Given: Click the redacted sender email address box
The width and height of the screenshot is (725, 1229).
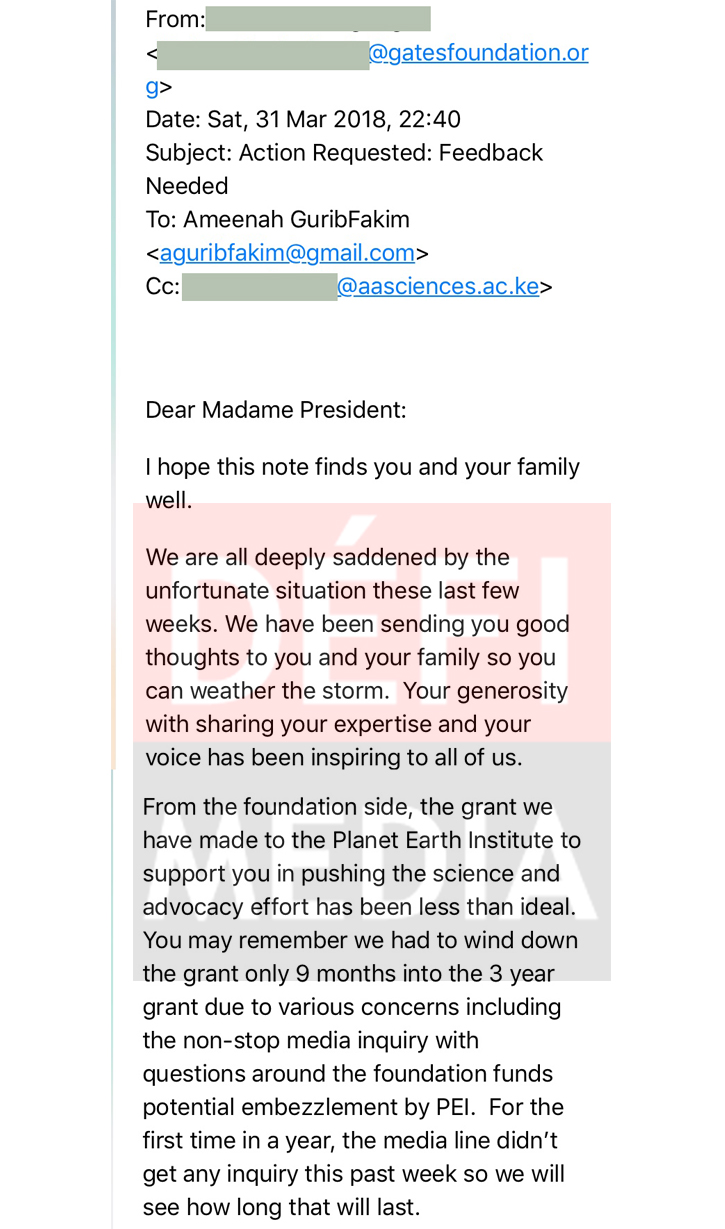Looking at the screenshot, I should click(x=262, y=54).
